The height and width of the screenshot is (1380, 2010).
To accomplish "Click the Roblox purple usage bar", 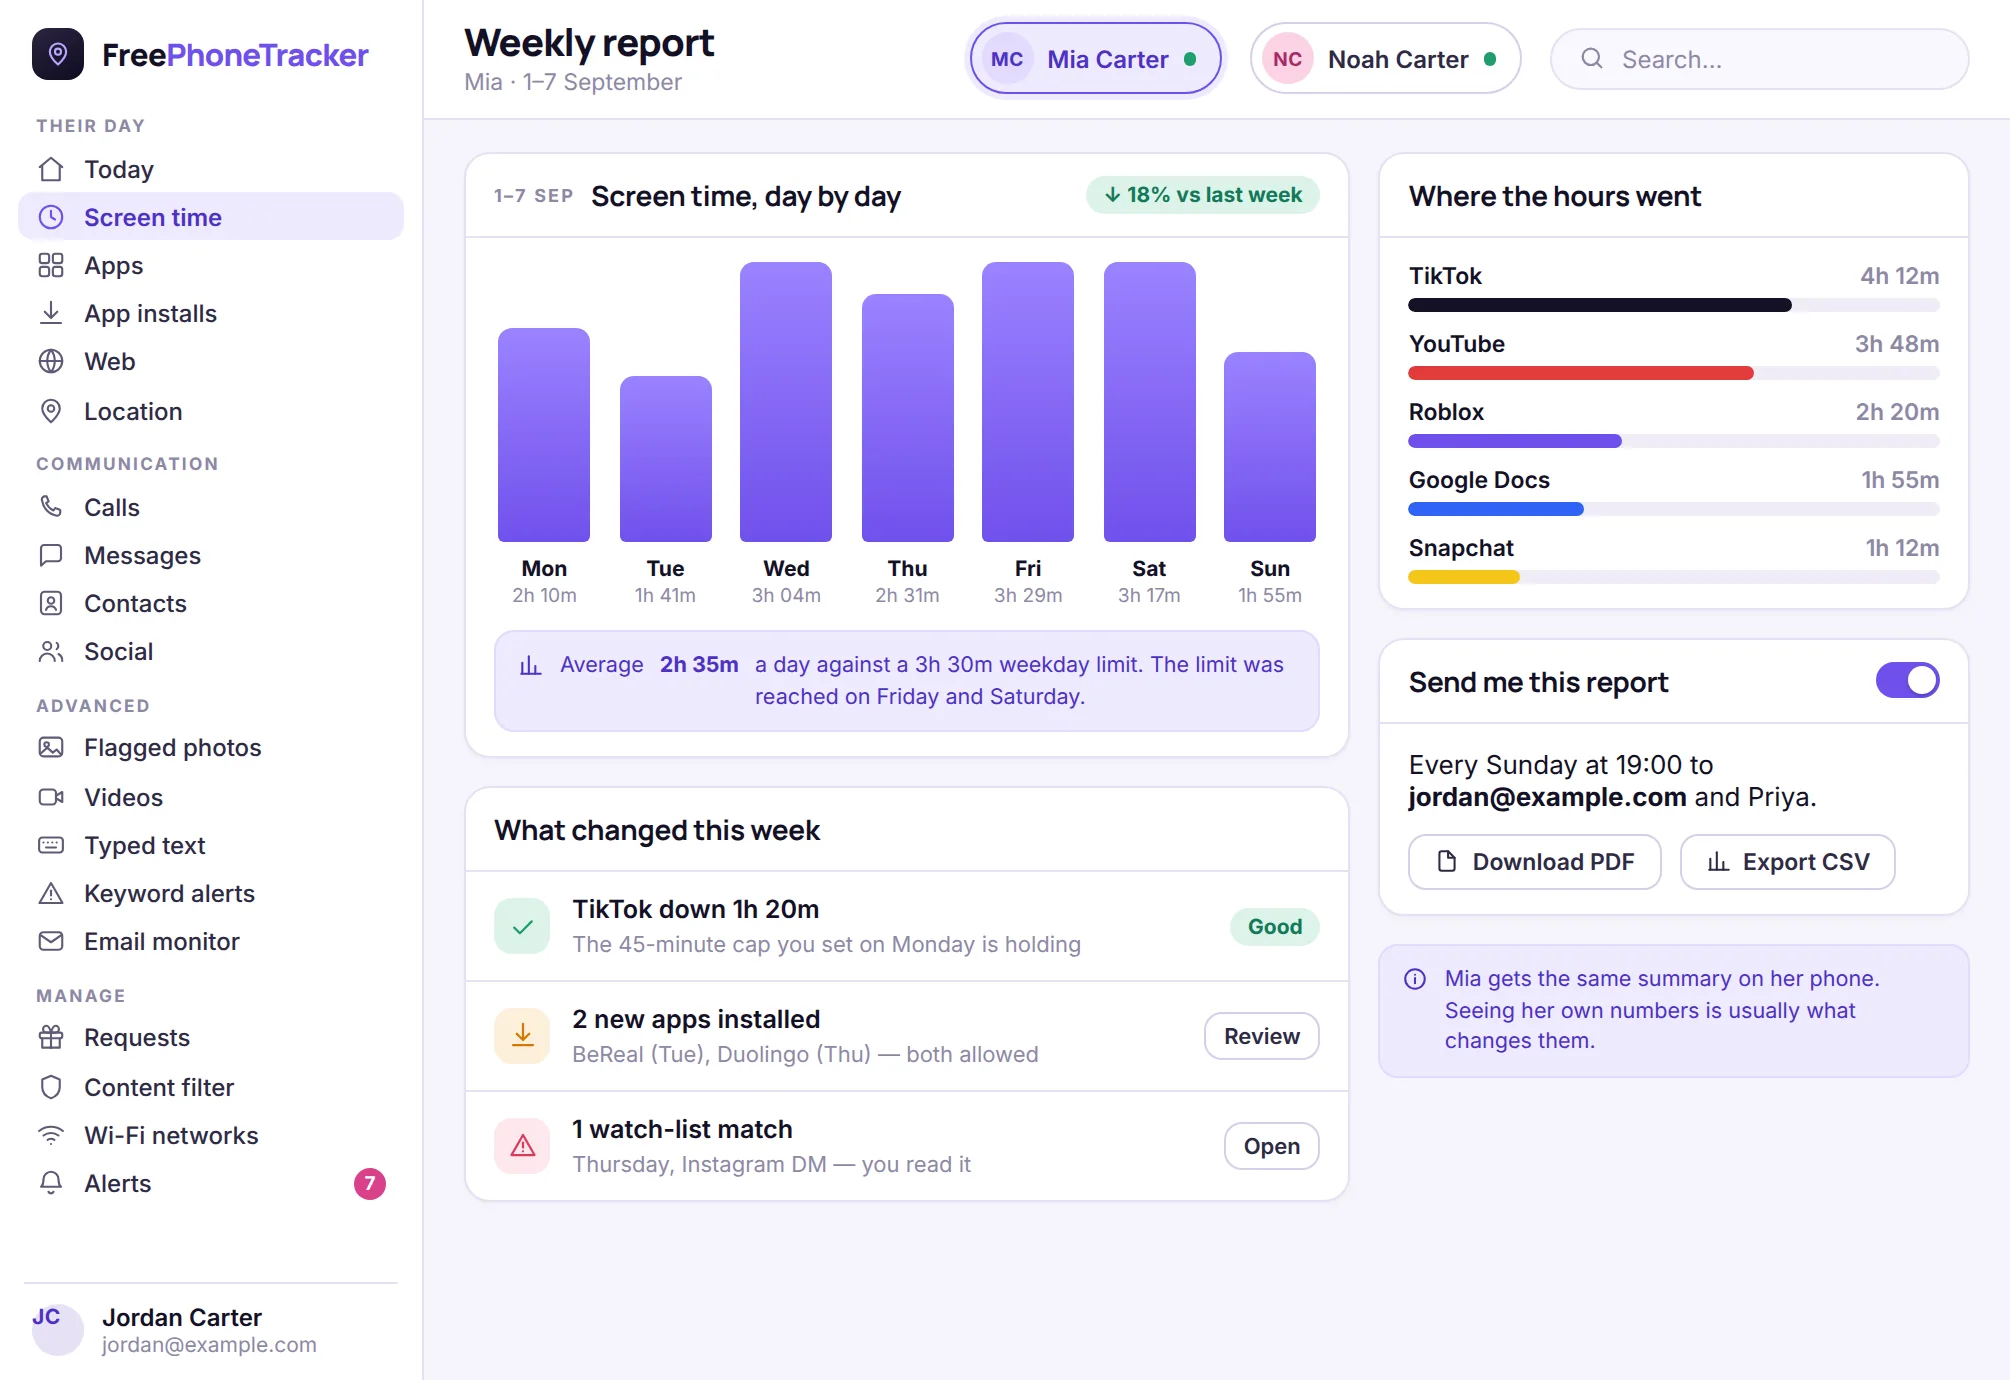I will pyautogui.click(x=1515, y=441).
